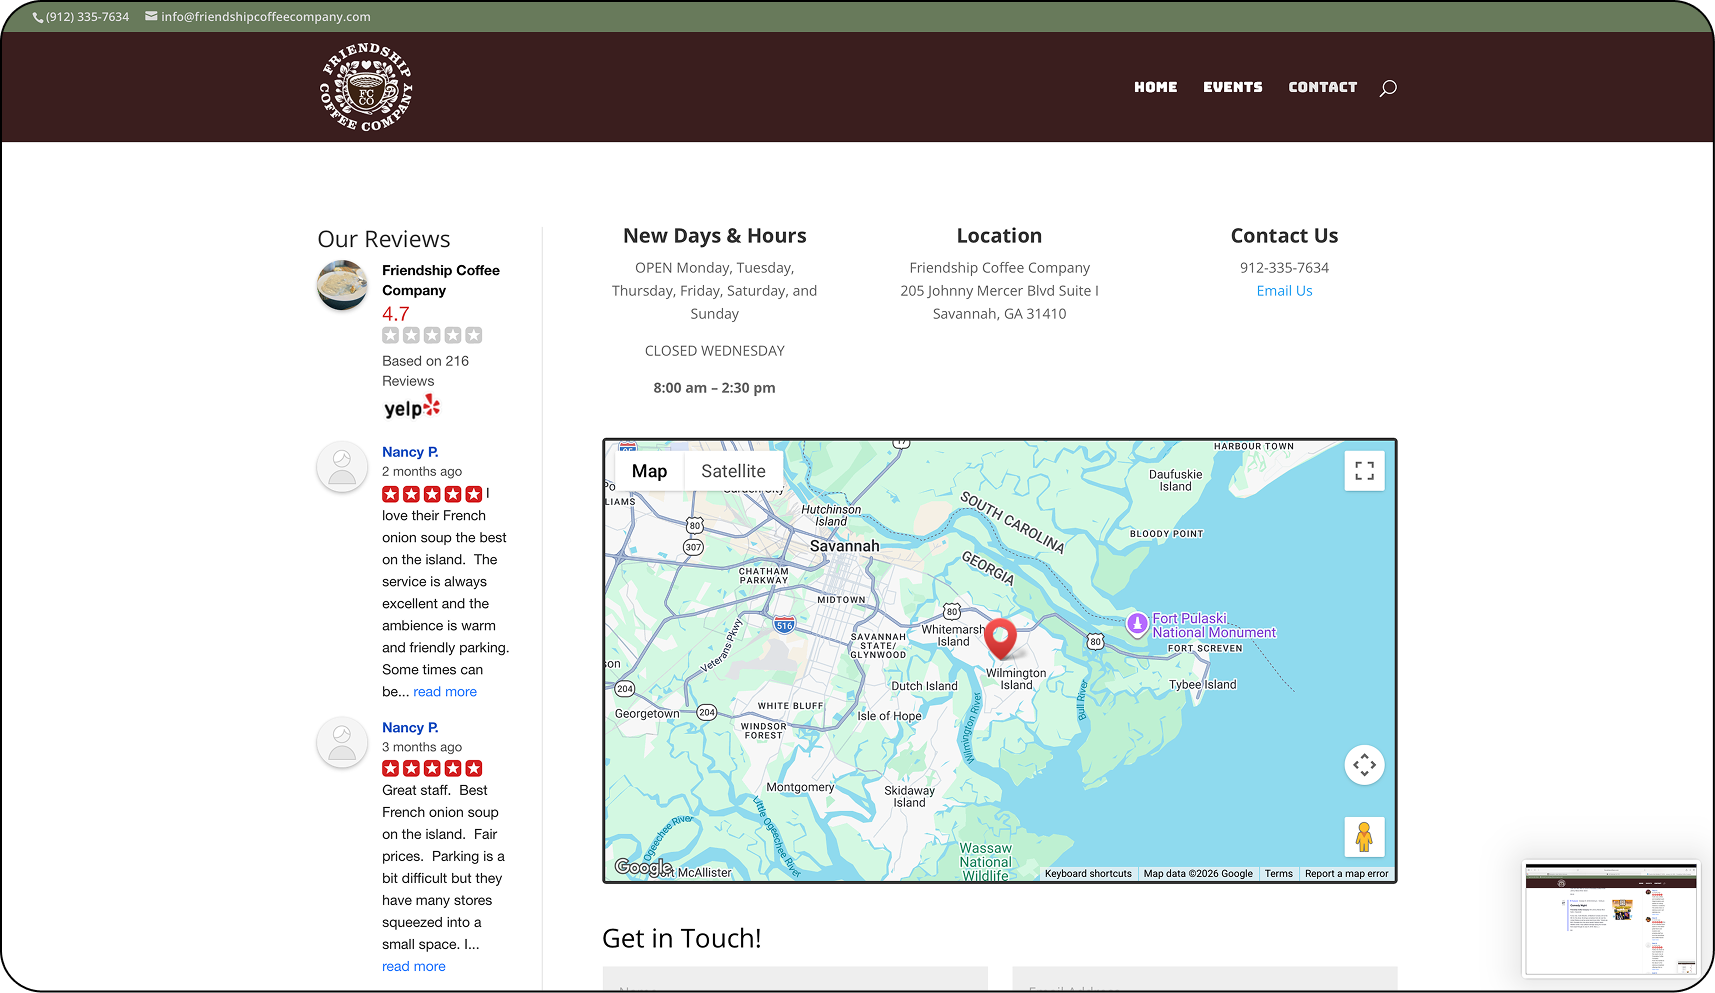Click Report a map error

pos(1346,874)
